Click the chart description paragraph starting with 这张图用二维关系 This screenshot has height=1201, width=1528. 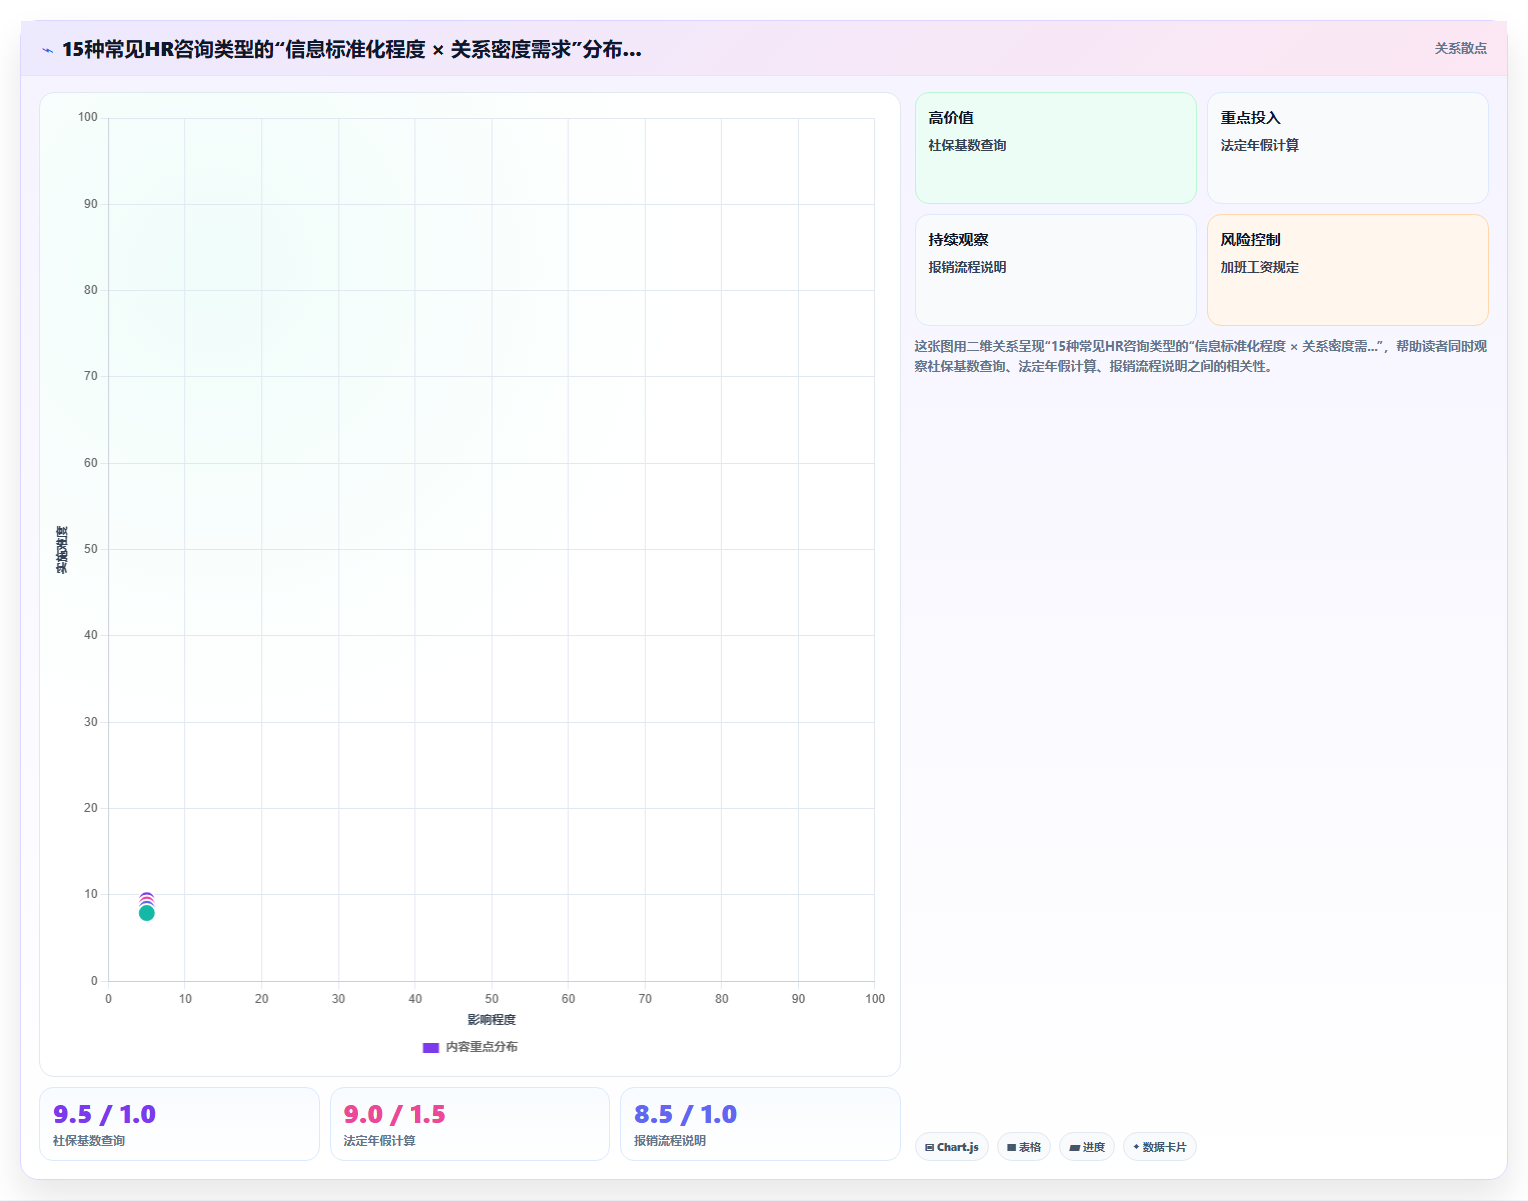1200,356
